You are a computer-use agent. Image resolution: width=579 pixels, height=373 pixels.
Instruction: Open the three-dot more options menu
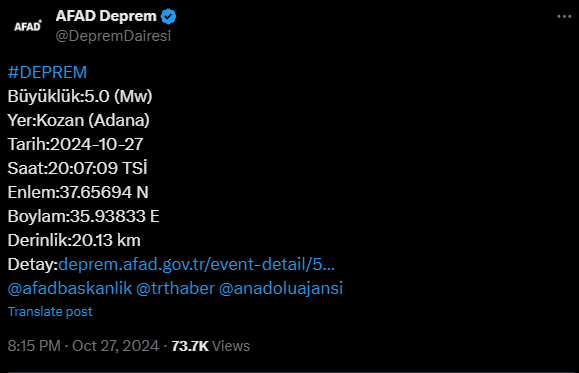pyautogui.click(x=564, y=17)
